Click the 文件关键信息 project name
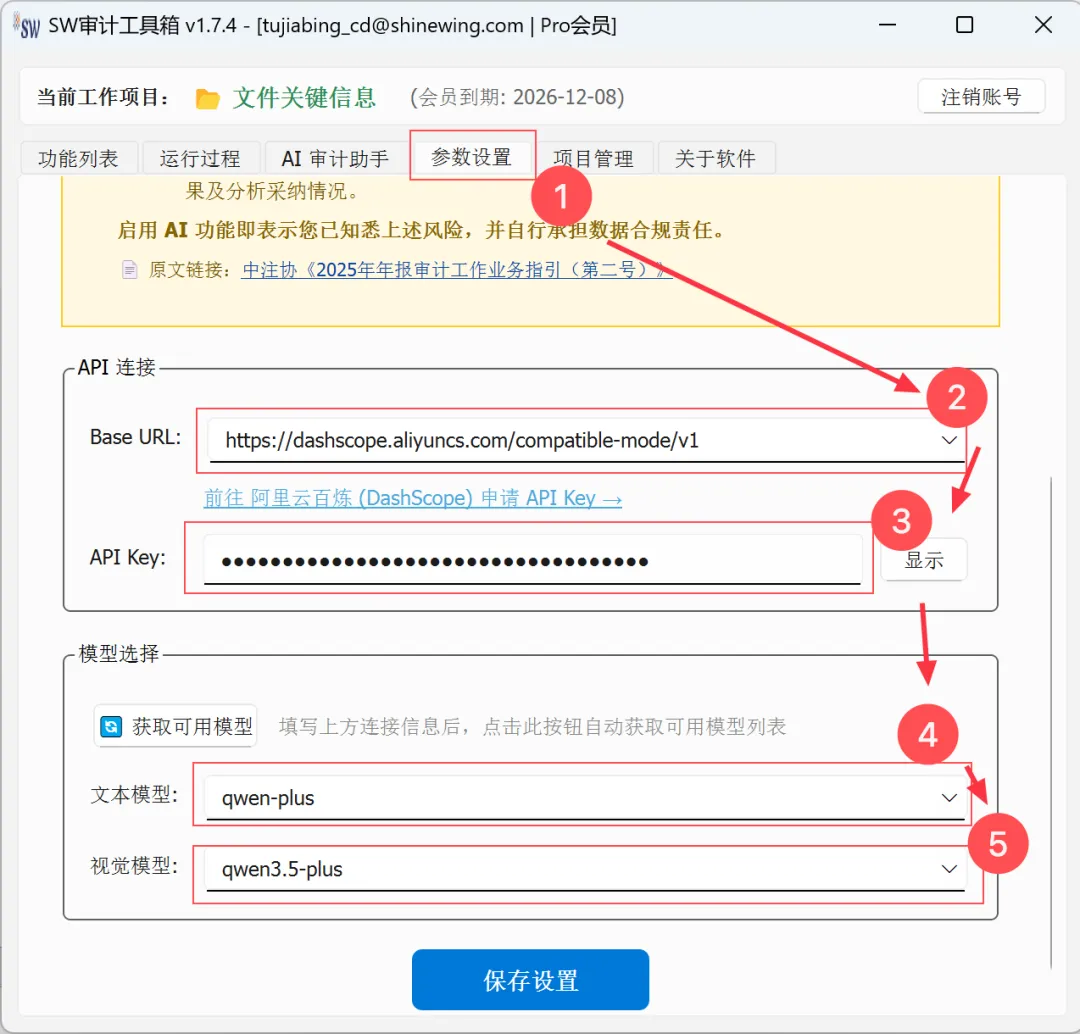This screenshot has width=1080, height=1034. [x=304, y=97]
